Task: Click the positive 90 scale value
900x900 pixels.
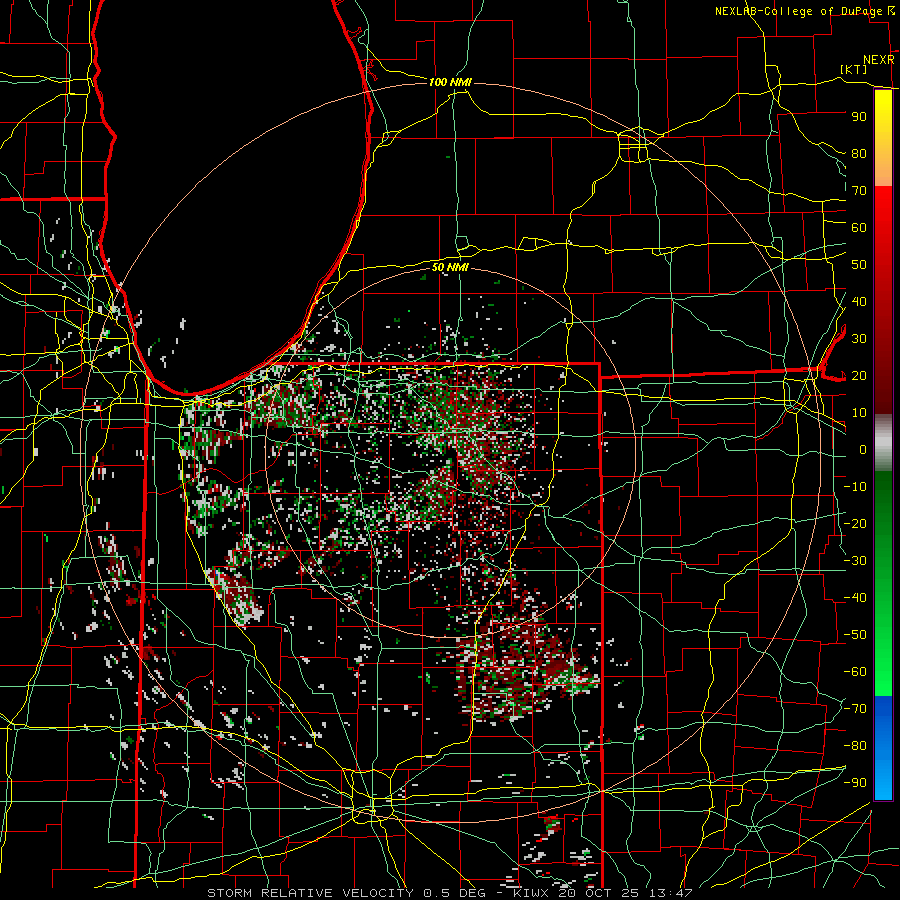Action: pos(859,117)
